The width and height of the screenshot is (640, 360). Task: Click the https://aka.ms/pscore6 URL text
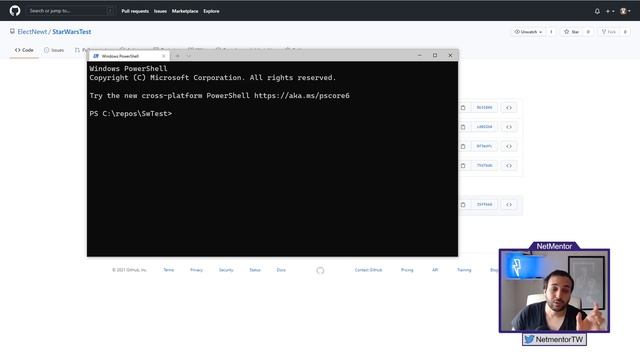coord(302,96)
